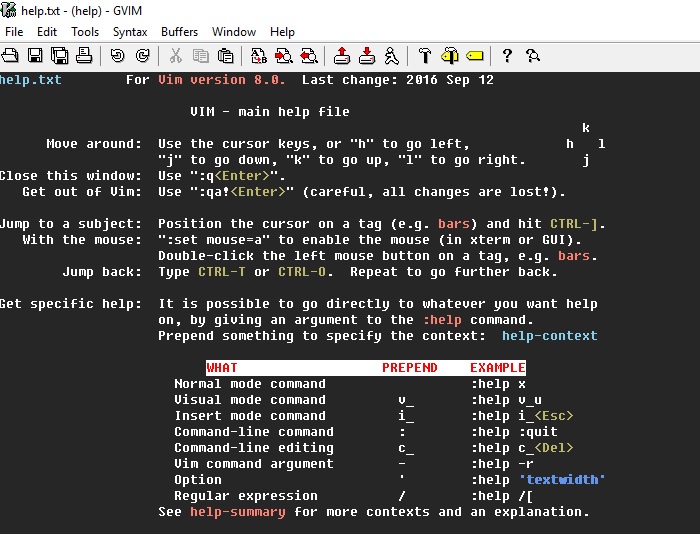This screenshot has width=700, height=534.
Task: Click the Paste clipboard icon
Action: [x=225, y=56]
